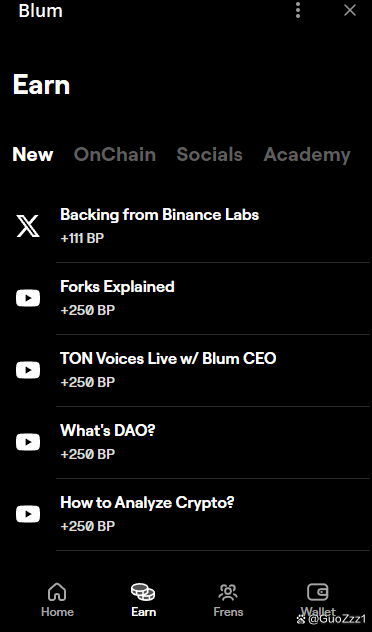The image size is (372, 632).
Task: Open the Home tab house icon
Action: click(x=57, y=592)
